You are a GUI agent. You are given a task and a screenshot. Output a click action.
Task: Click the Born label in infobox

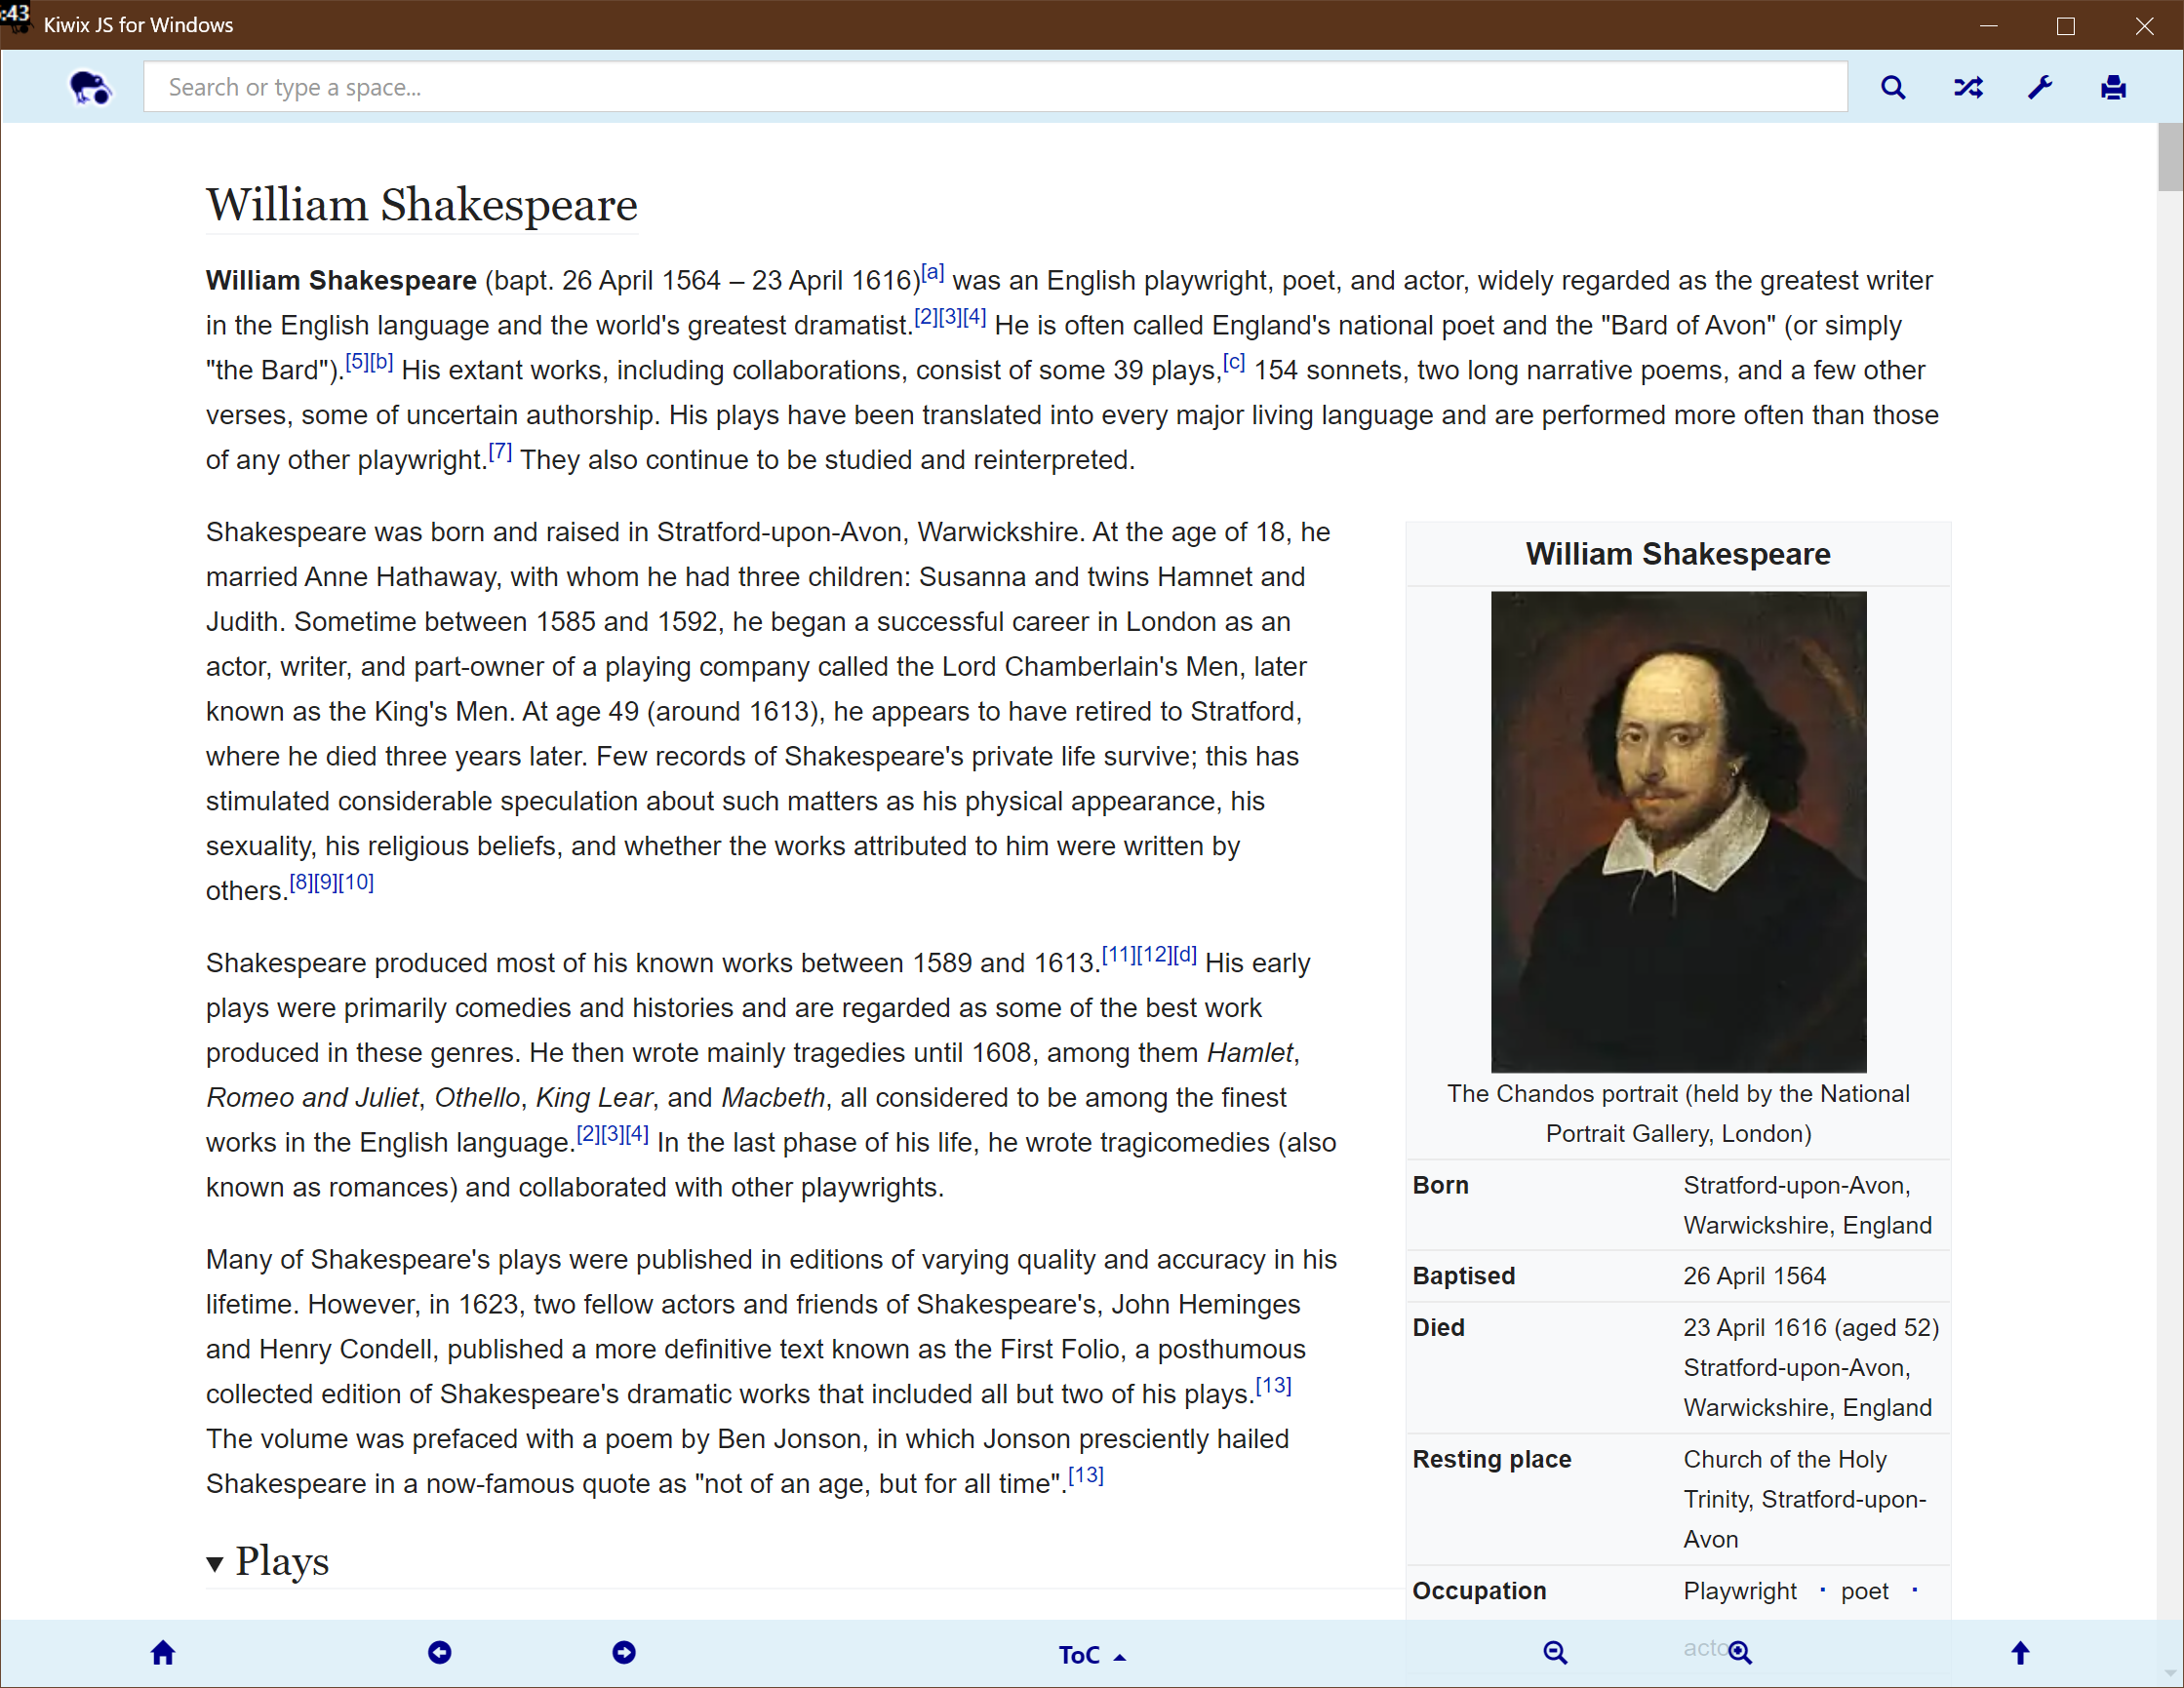tap(1440, 1185)
